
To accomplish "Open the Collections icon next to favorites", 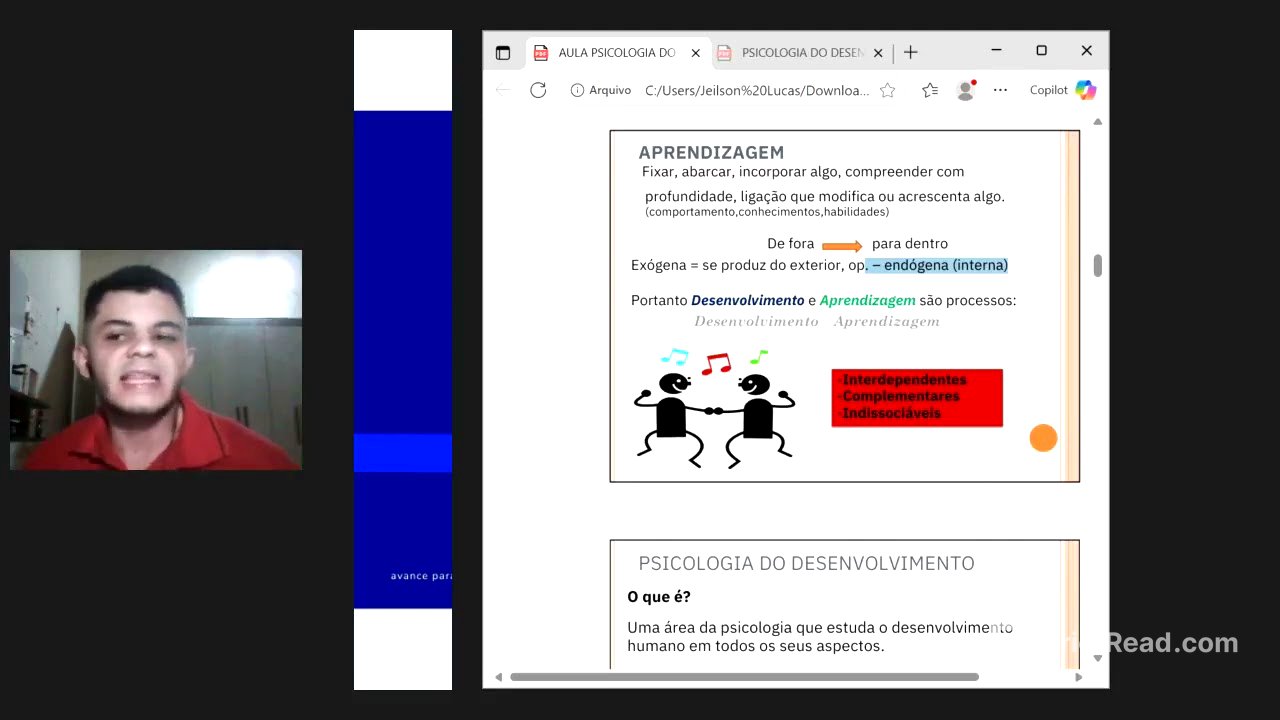I will click(x=930, y=90).
